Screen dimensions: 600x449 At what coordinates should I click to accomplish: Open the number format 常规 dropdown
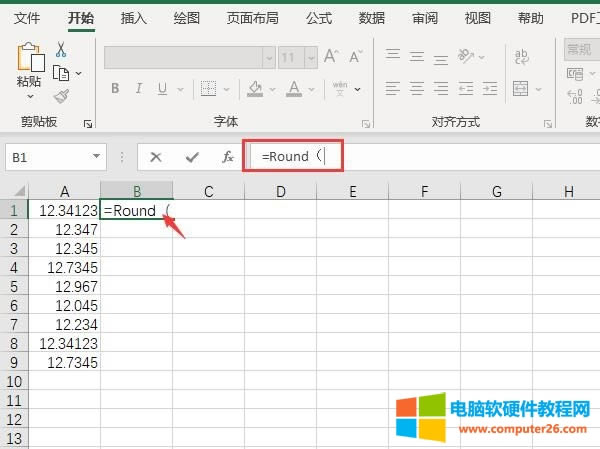pos(582,49)
